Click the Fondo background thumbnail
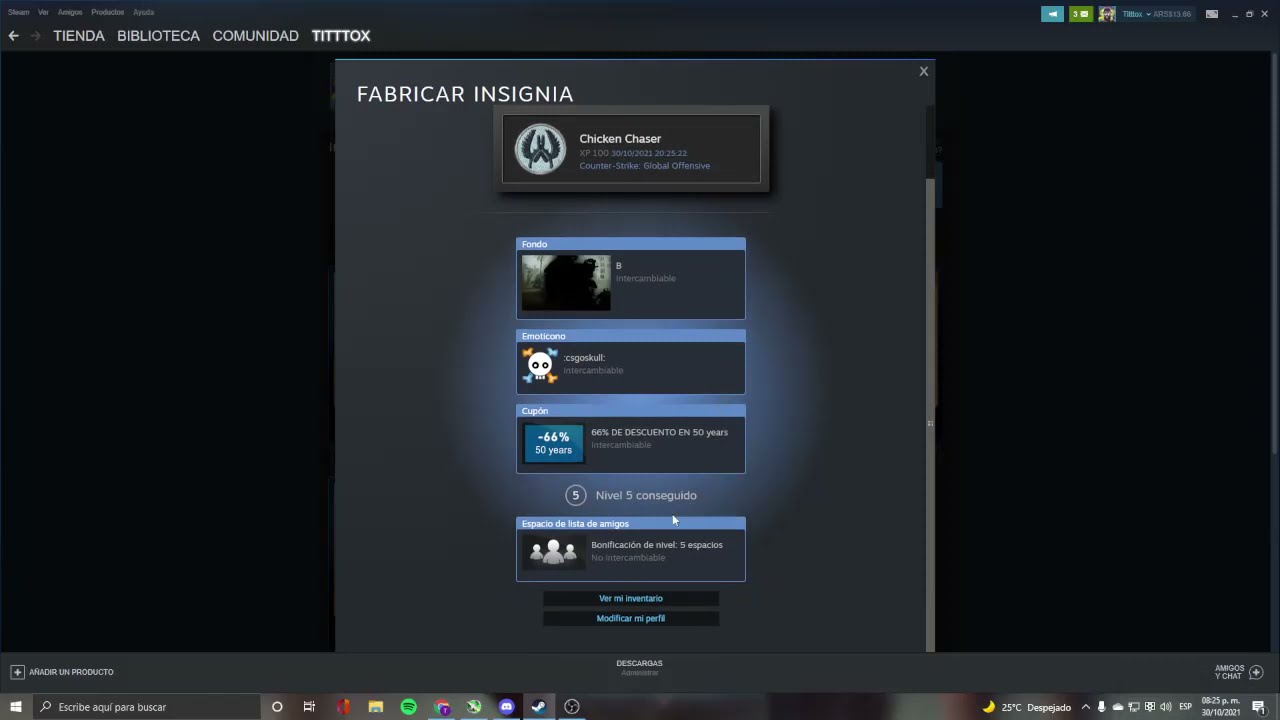Image resolution: width=1280 pixels, height=720 pixels. click(x=566, y=283)
